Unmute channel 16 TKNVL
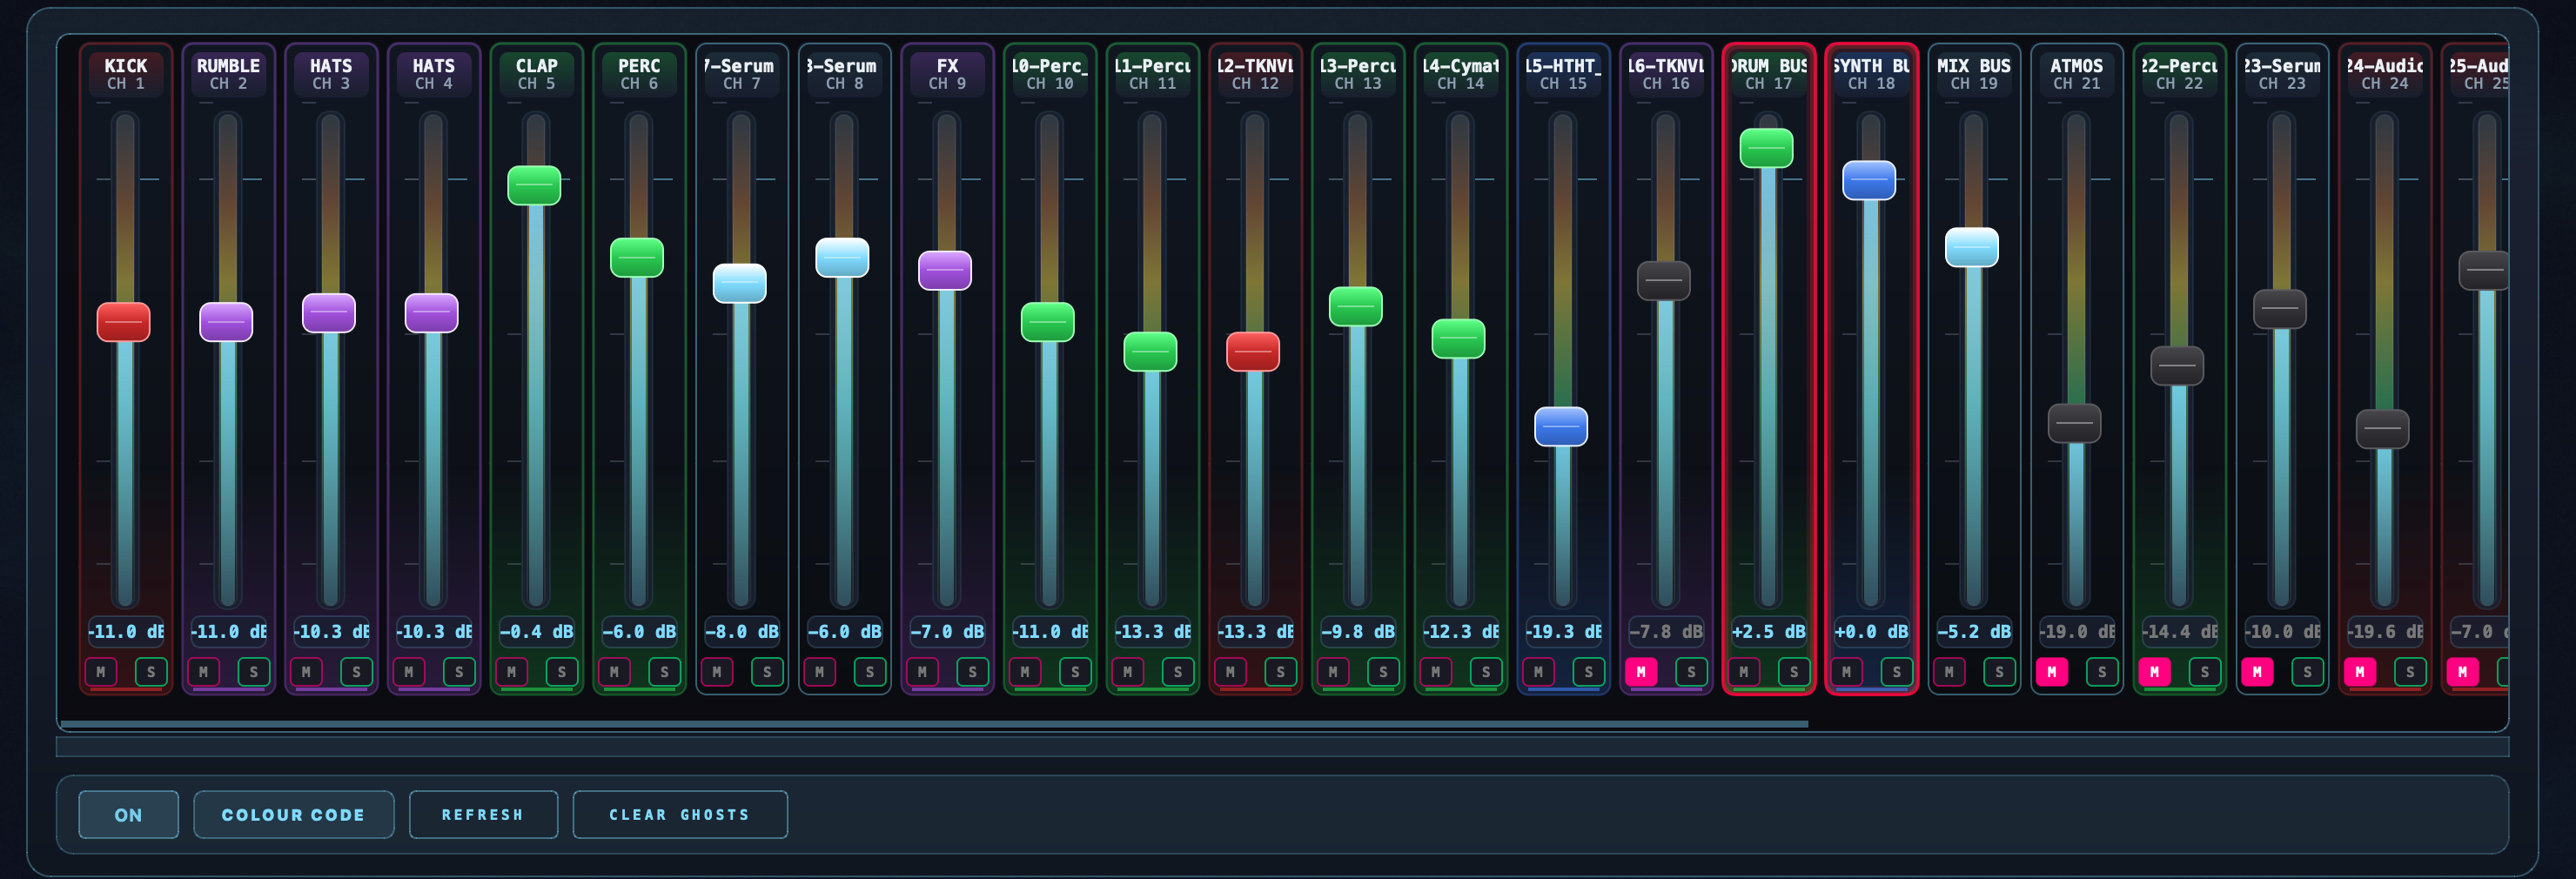2576x879 pixels. pyautogui.click(x=1641, y=672)
